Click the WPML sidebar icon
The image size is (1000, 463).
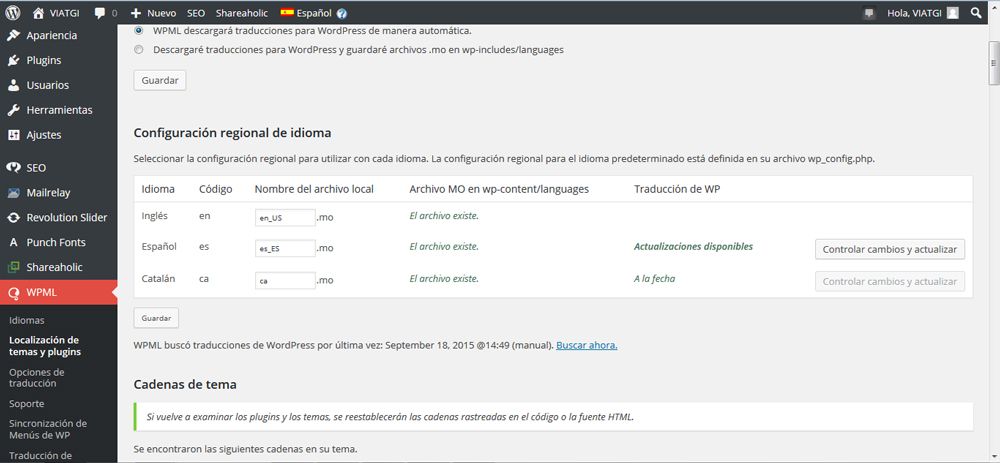13,293
